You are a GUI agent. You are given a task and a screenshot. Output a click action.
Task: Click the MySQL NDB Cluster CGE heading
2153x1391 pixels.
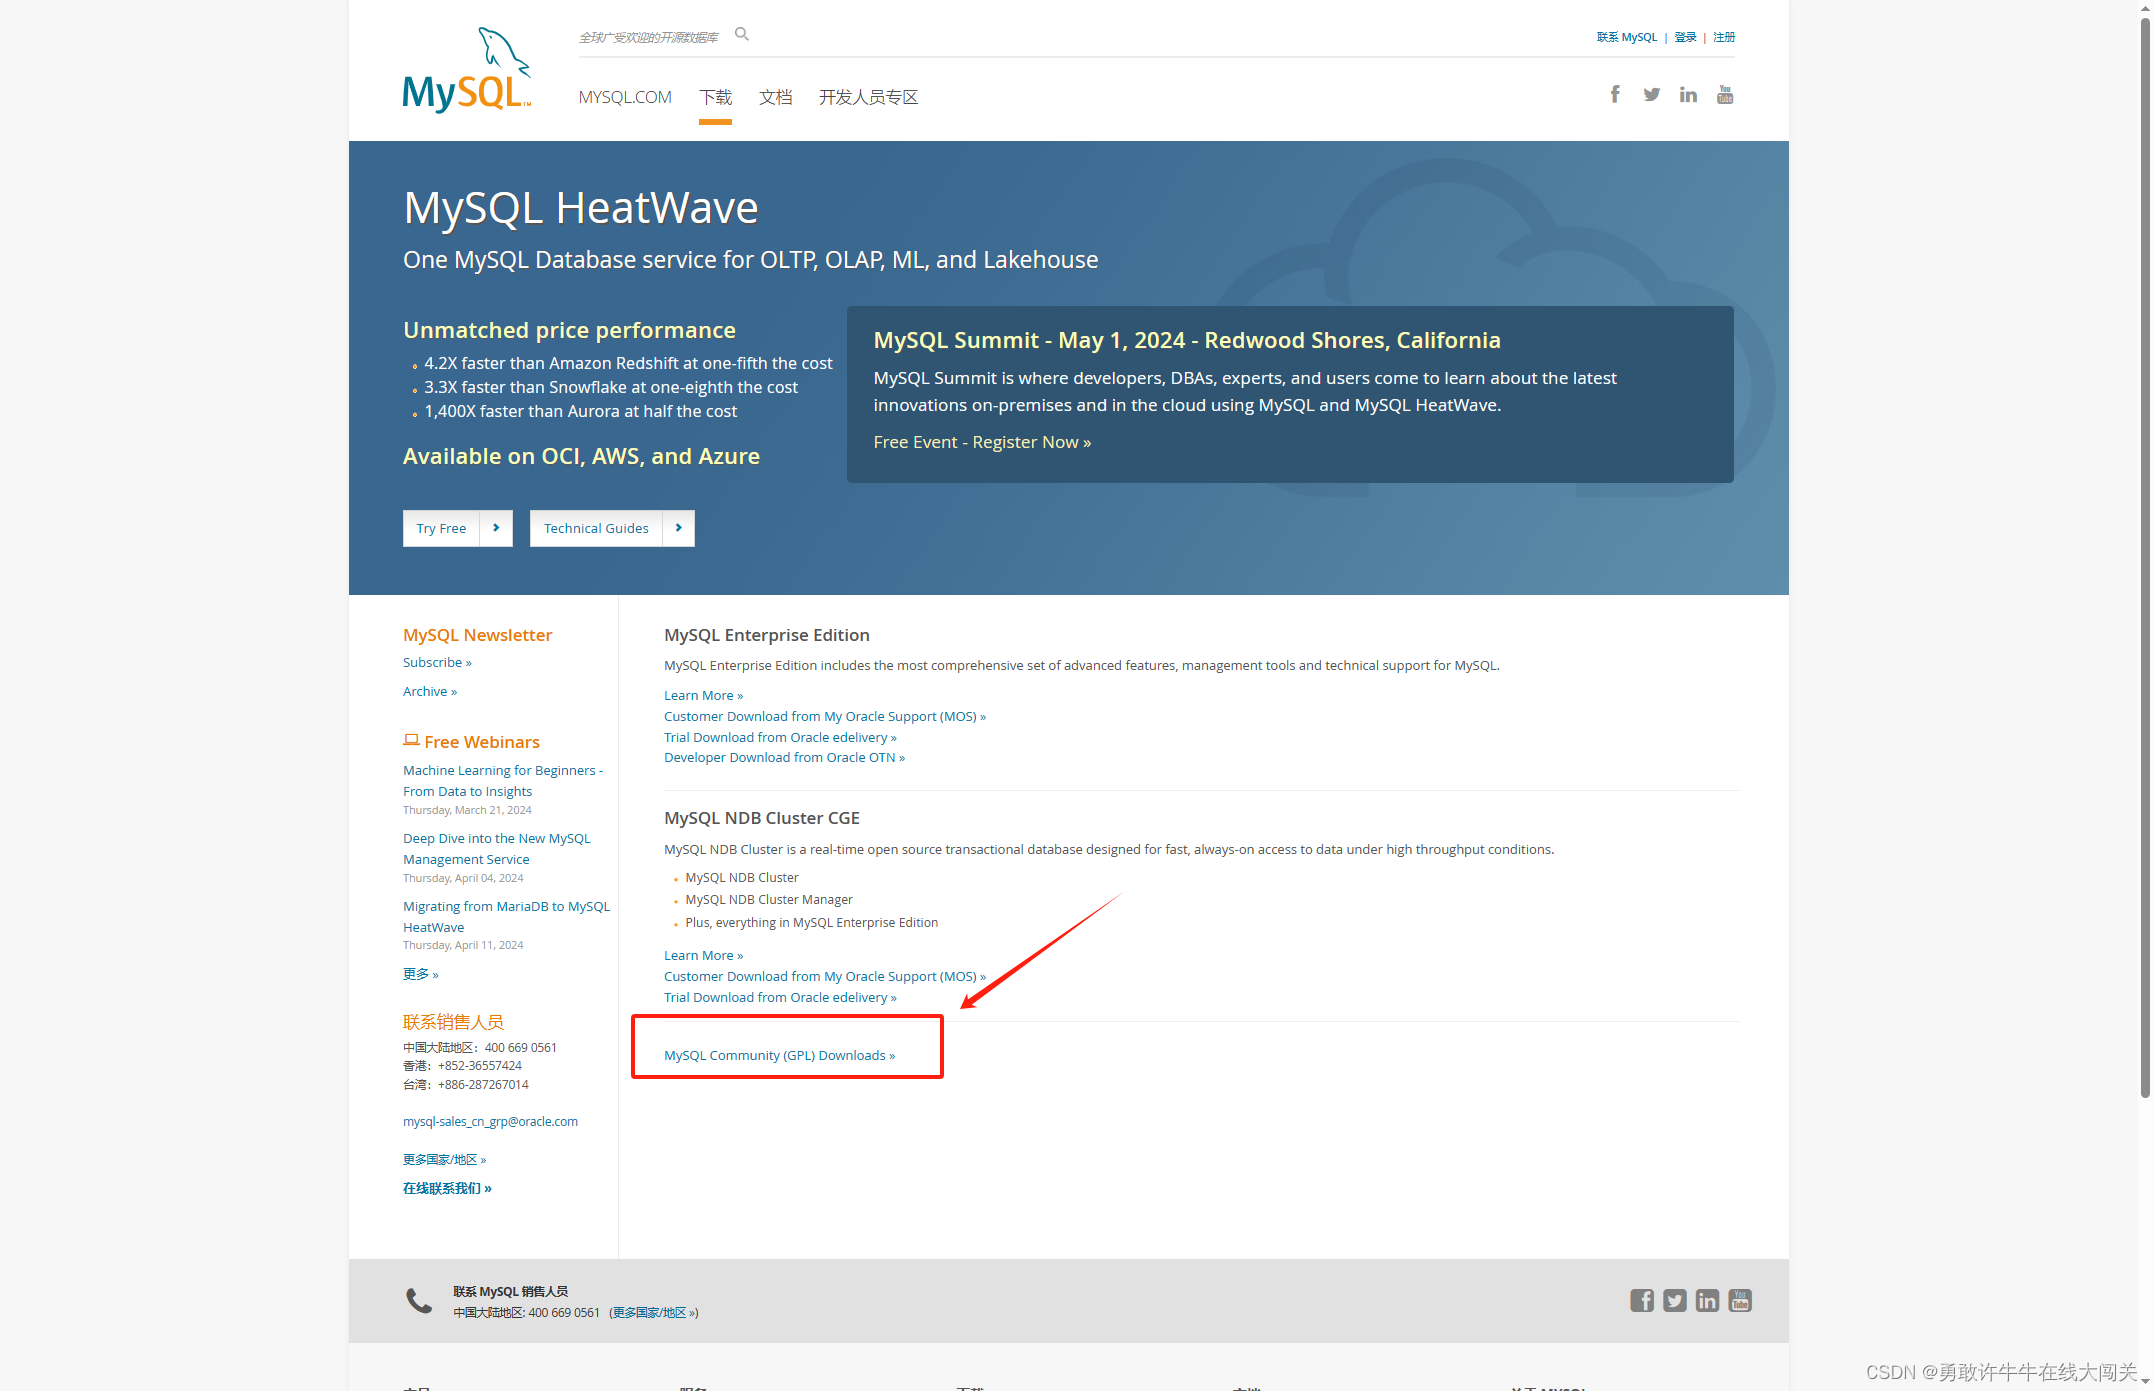[x=762, y=818]
